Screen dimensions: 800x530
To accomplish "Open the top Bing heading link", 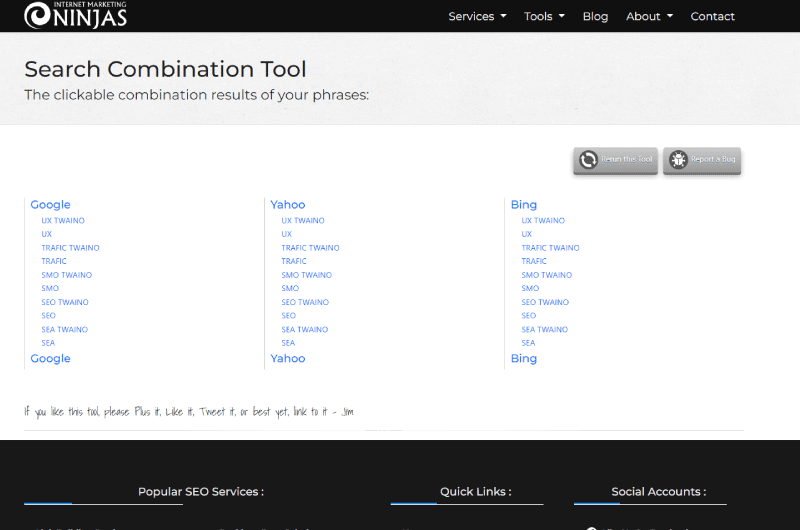I will tap(524, 205).
